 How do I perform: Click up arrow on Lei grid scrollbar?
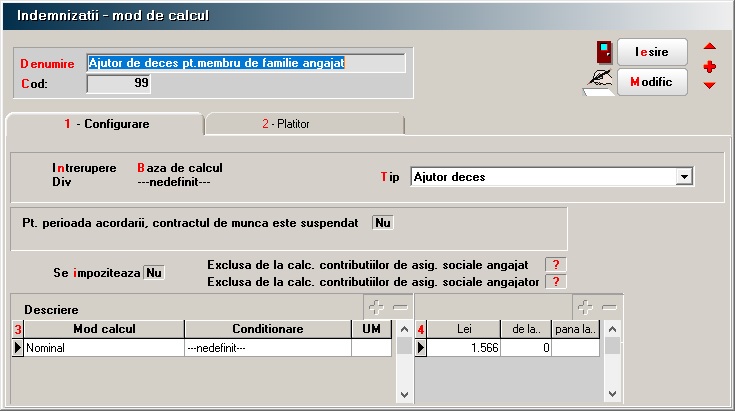click(x=612, y=329)
